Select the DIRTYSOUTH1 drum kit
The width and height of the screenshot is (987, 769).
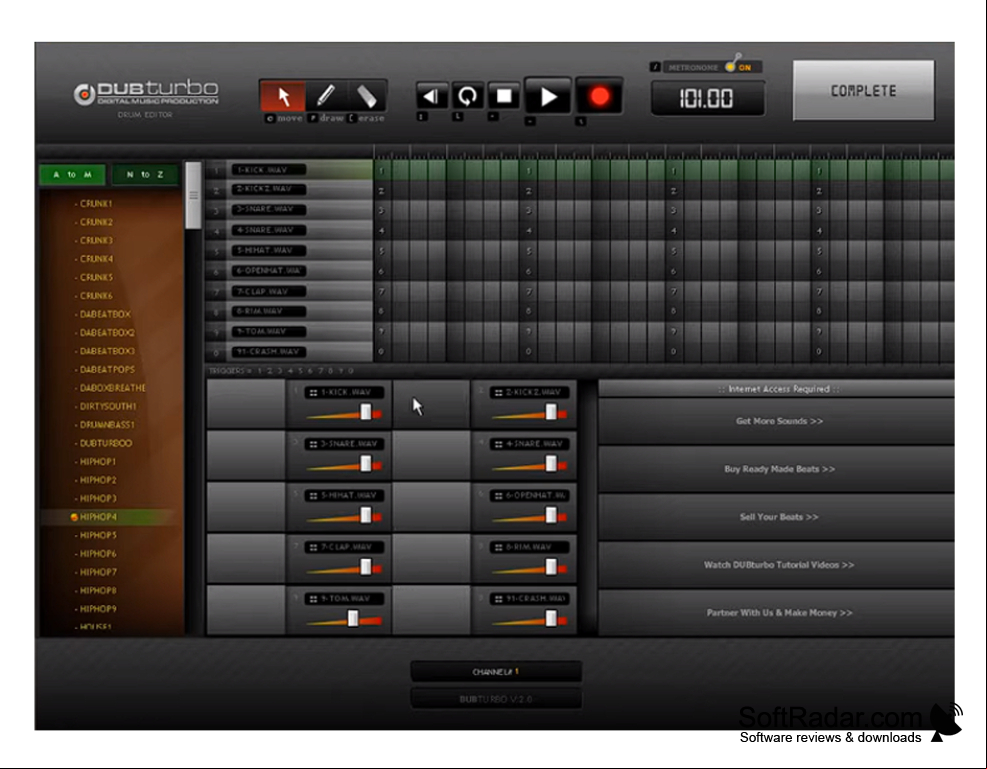pos(107,407)
